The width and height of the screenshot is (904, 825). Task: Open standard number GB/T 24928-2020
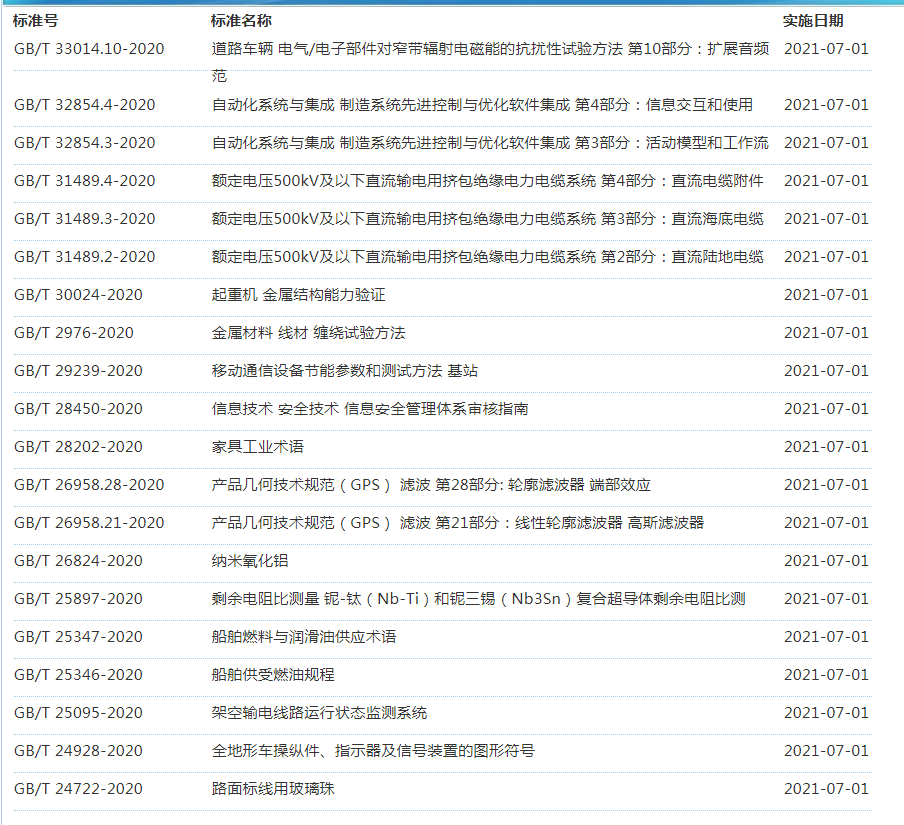pyautogui.click(x=78, y=751)
